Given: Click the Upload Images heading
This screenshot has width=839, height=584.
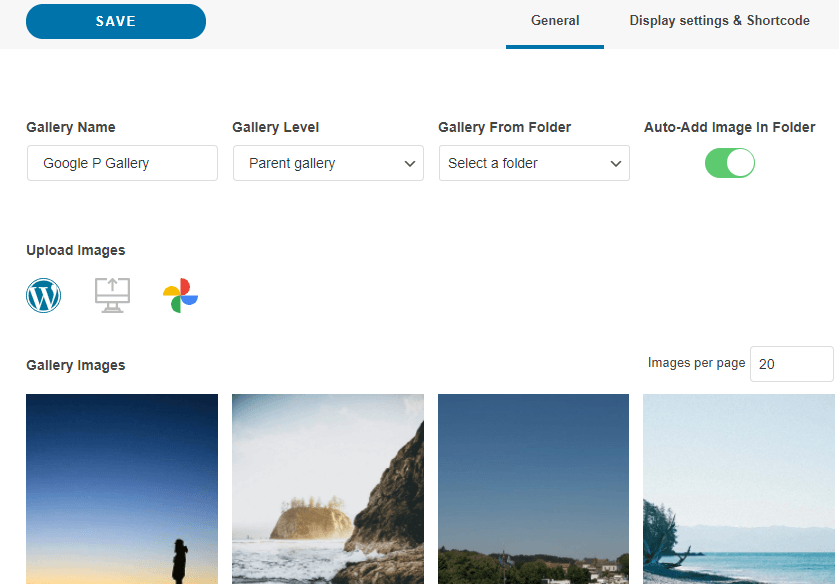Looking at the screenshot, I should tap(76, 250).
